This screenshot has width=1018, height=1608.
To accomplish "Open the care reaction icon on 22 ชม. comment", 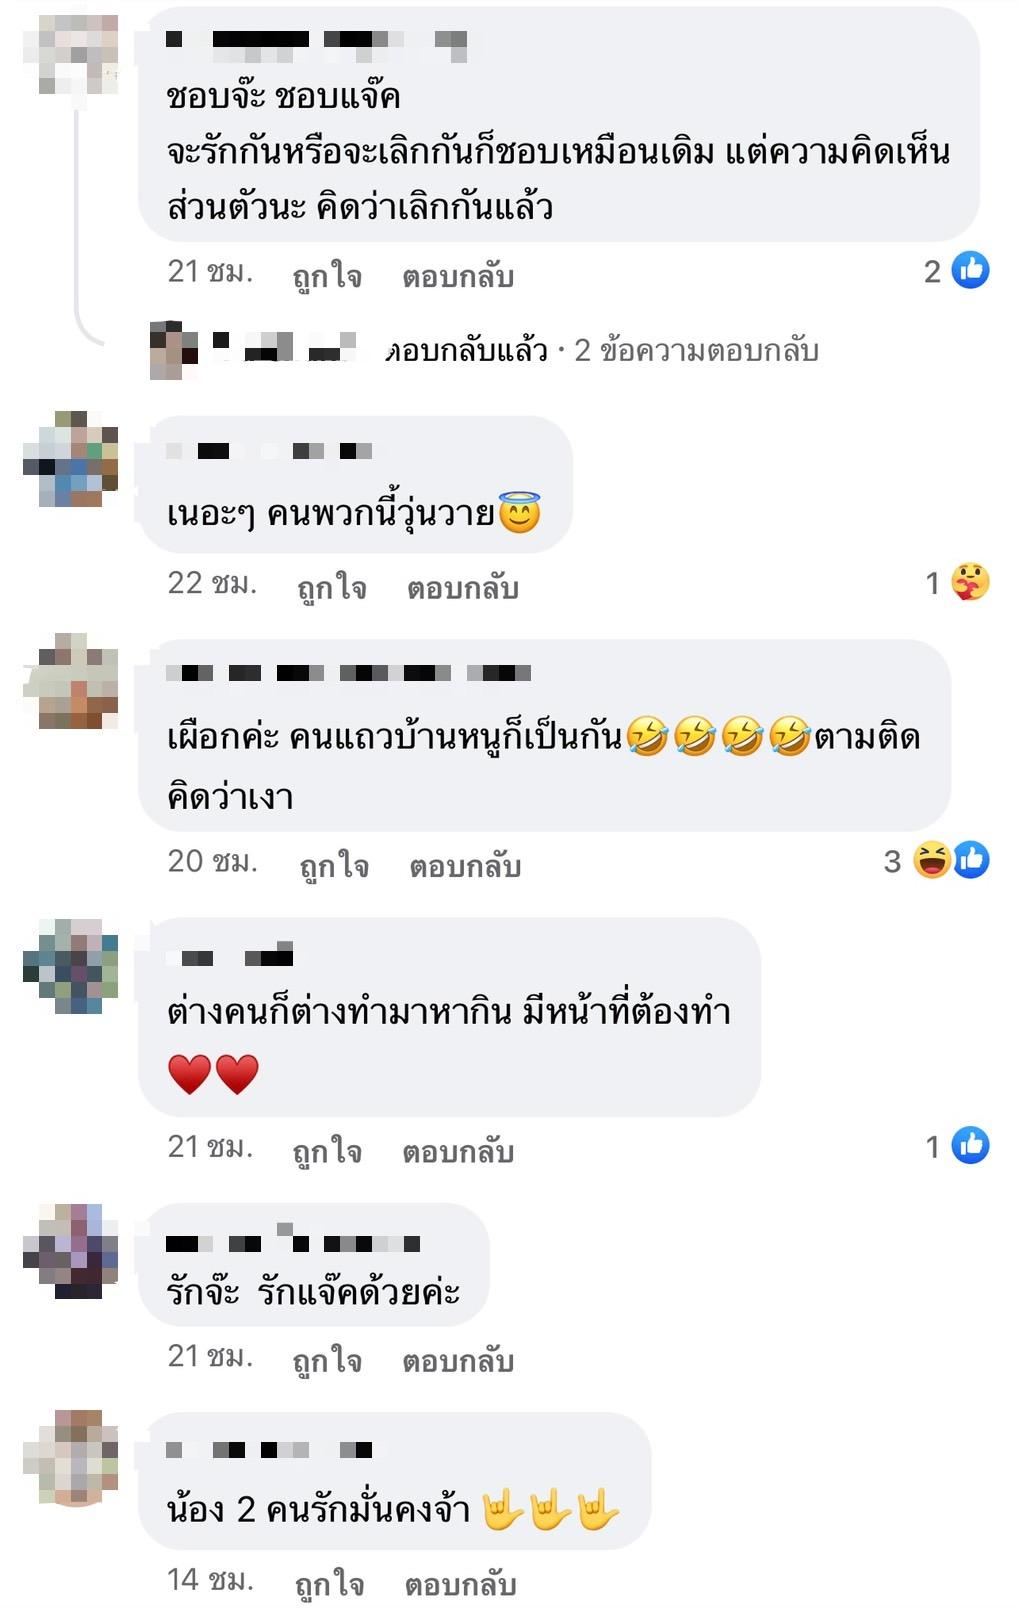I will tap(970, 582).
